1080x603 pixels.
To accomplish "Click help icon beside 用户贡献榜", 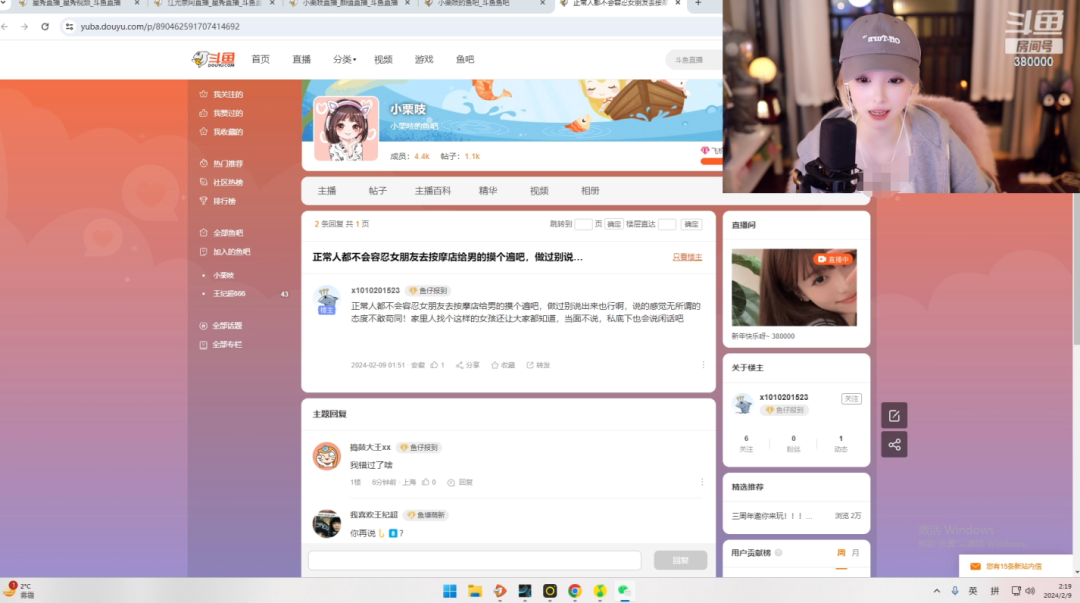I will point(778,553).
